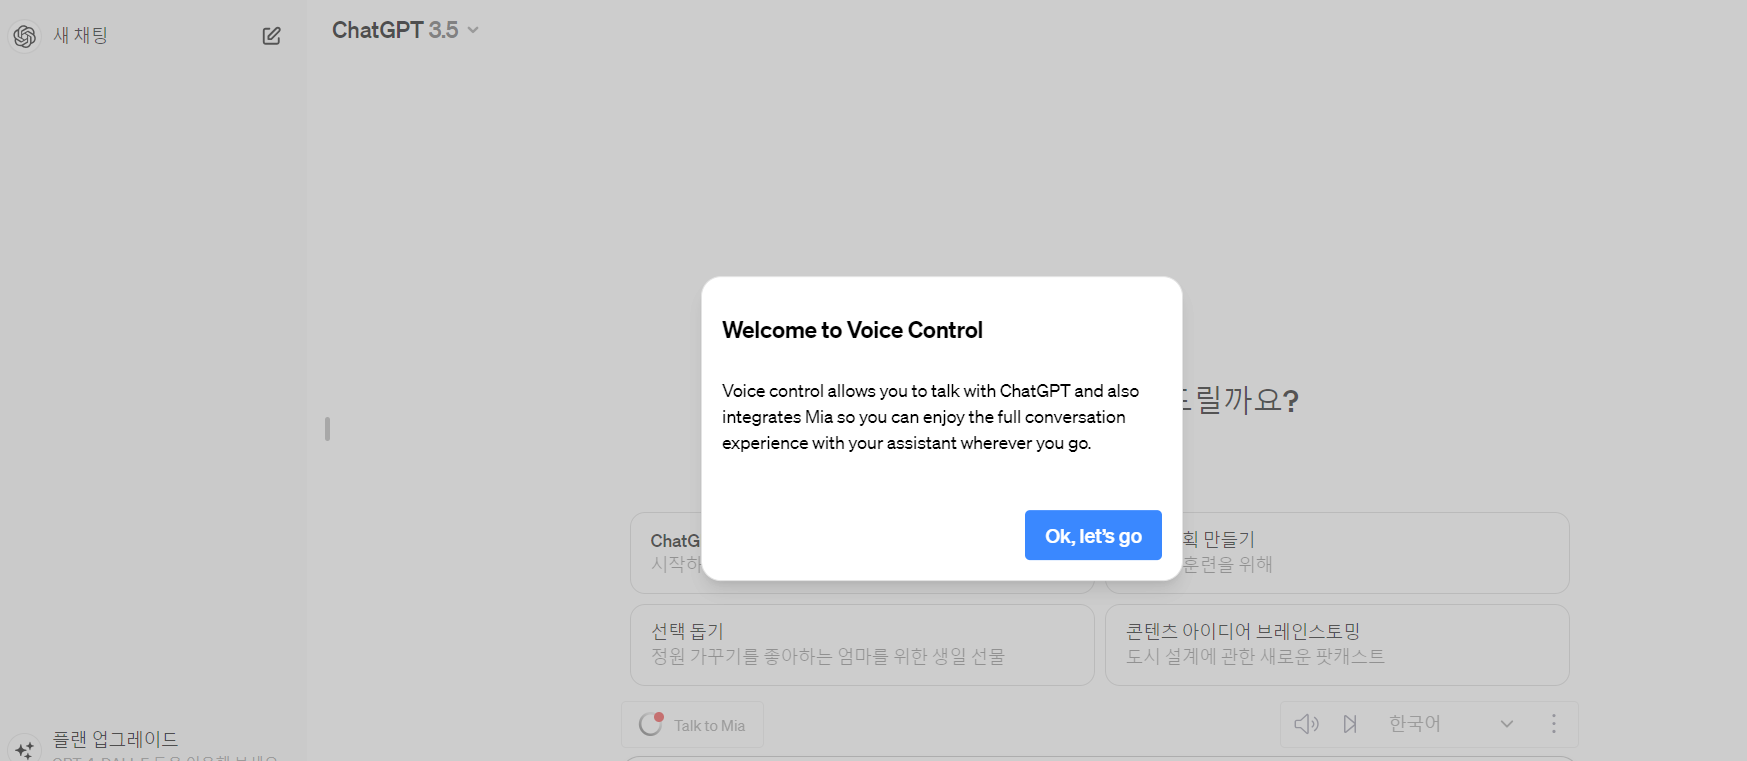The height and width of the screenshot is (761, 1747).
Task: Select the 선택 돕기 suggestion card
Action: click(862, 645)
